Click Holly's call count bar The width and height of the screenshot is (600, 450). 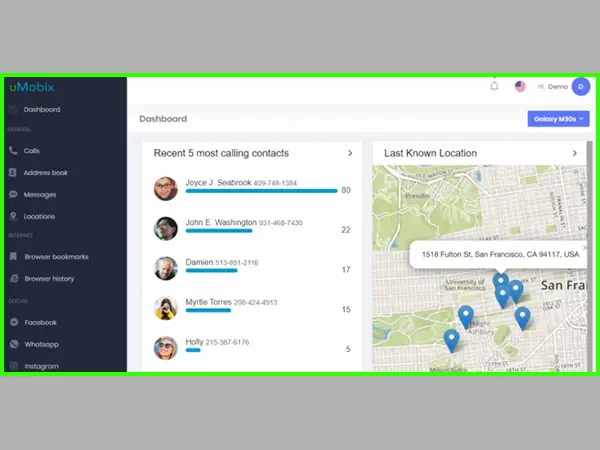193,350
